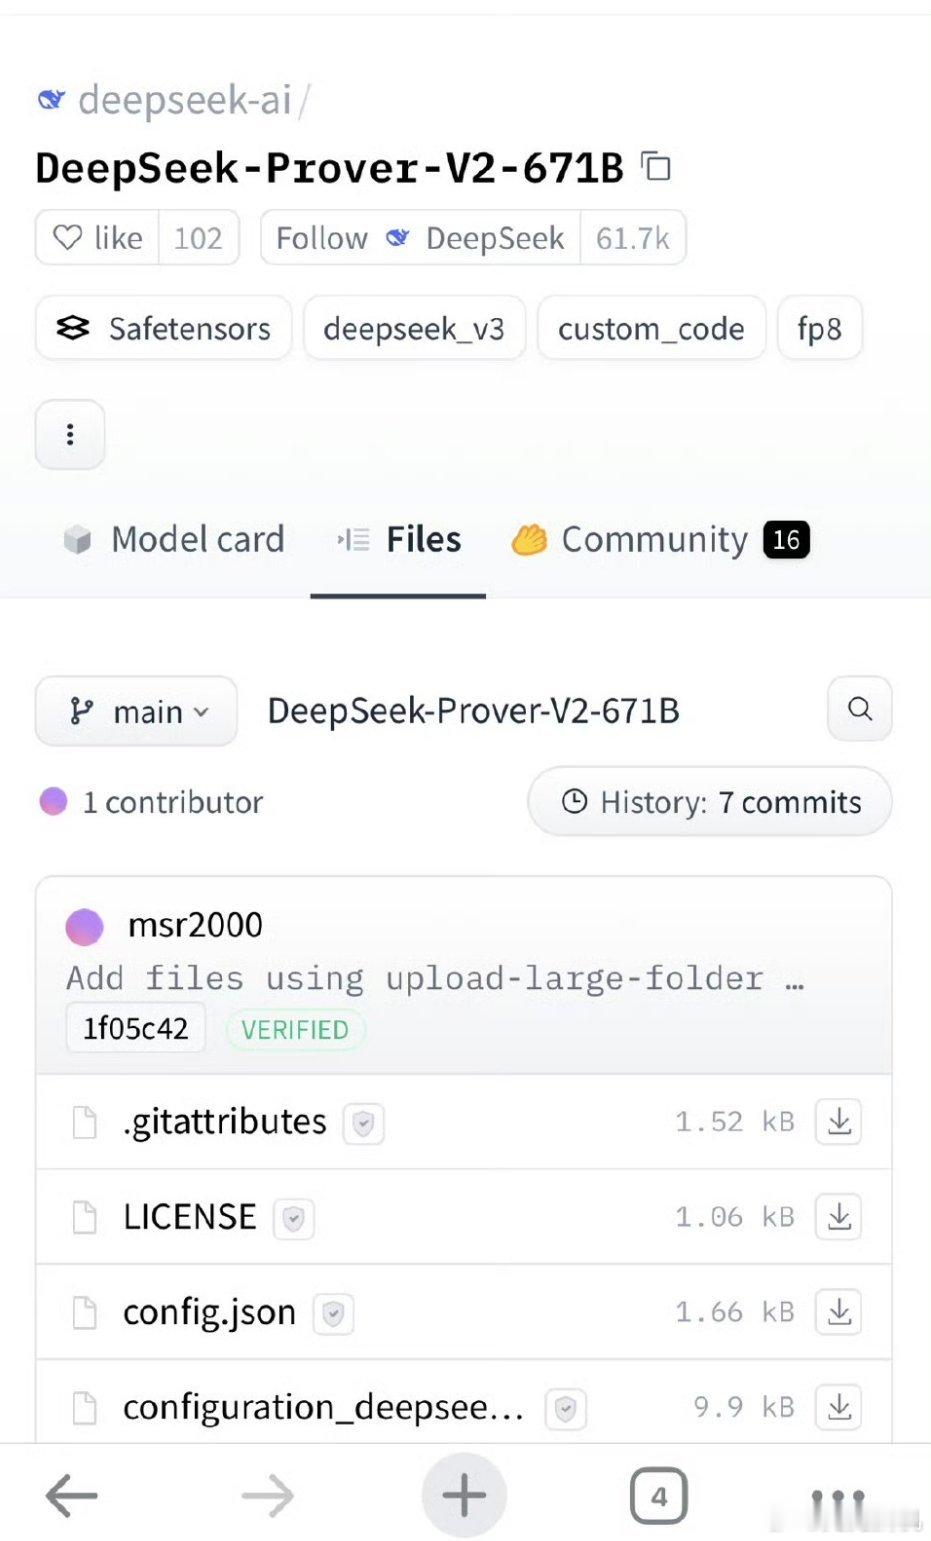Select the Safetensors tag
931x1541 pixels.
coord(164,328)
